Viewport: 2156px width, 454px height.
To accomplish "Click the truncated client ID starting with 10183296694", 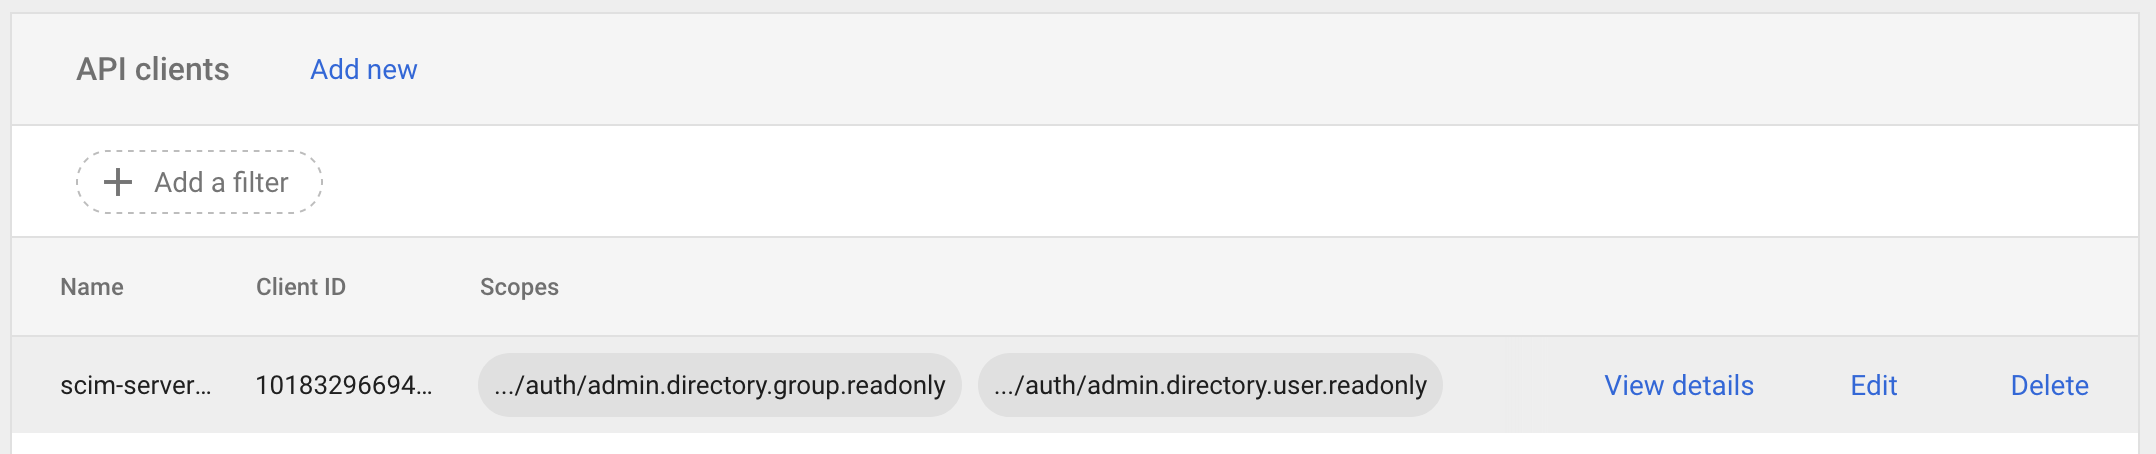I will [343, 385].
